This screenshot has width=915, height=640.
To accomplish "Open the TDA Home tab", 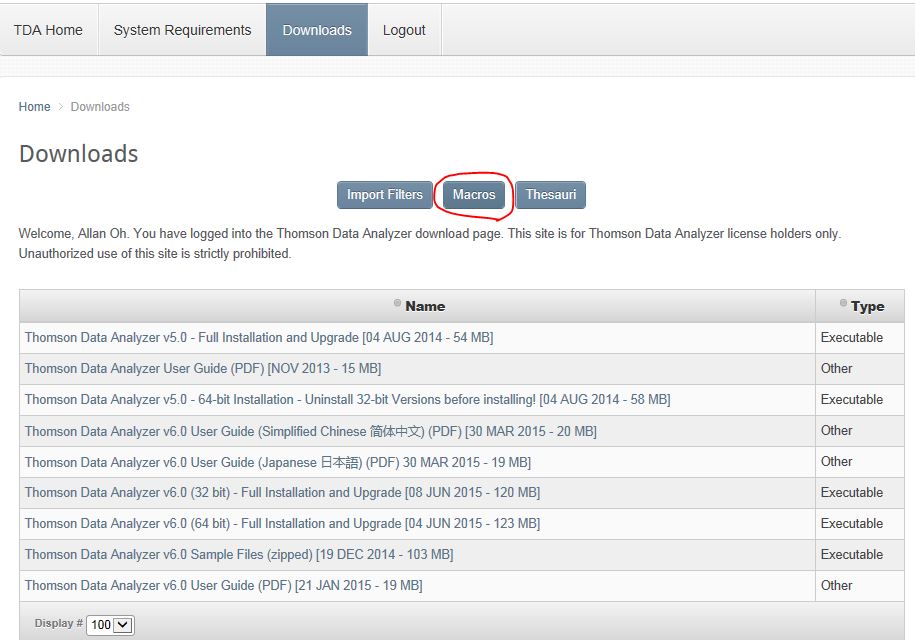I will (x=48, y=30).
